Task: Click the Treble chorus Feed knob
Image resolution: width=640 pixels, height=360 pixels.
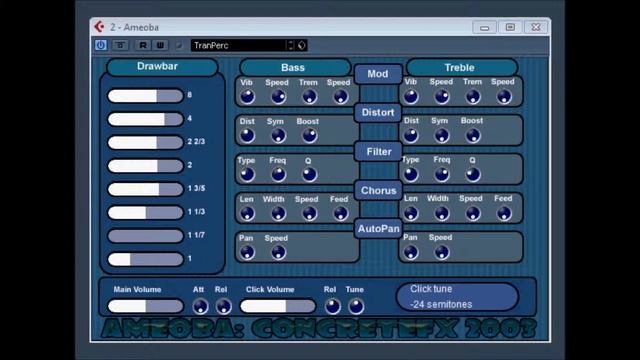Action: pos(504,213)
